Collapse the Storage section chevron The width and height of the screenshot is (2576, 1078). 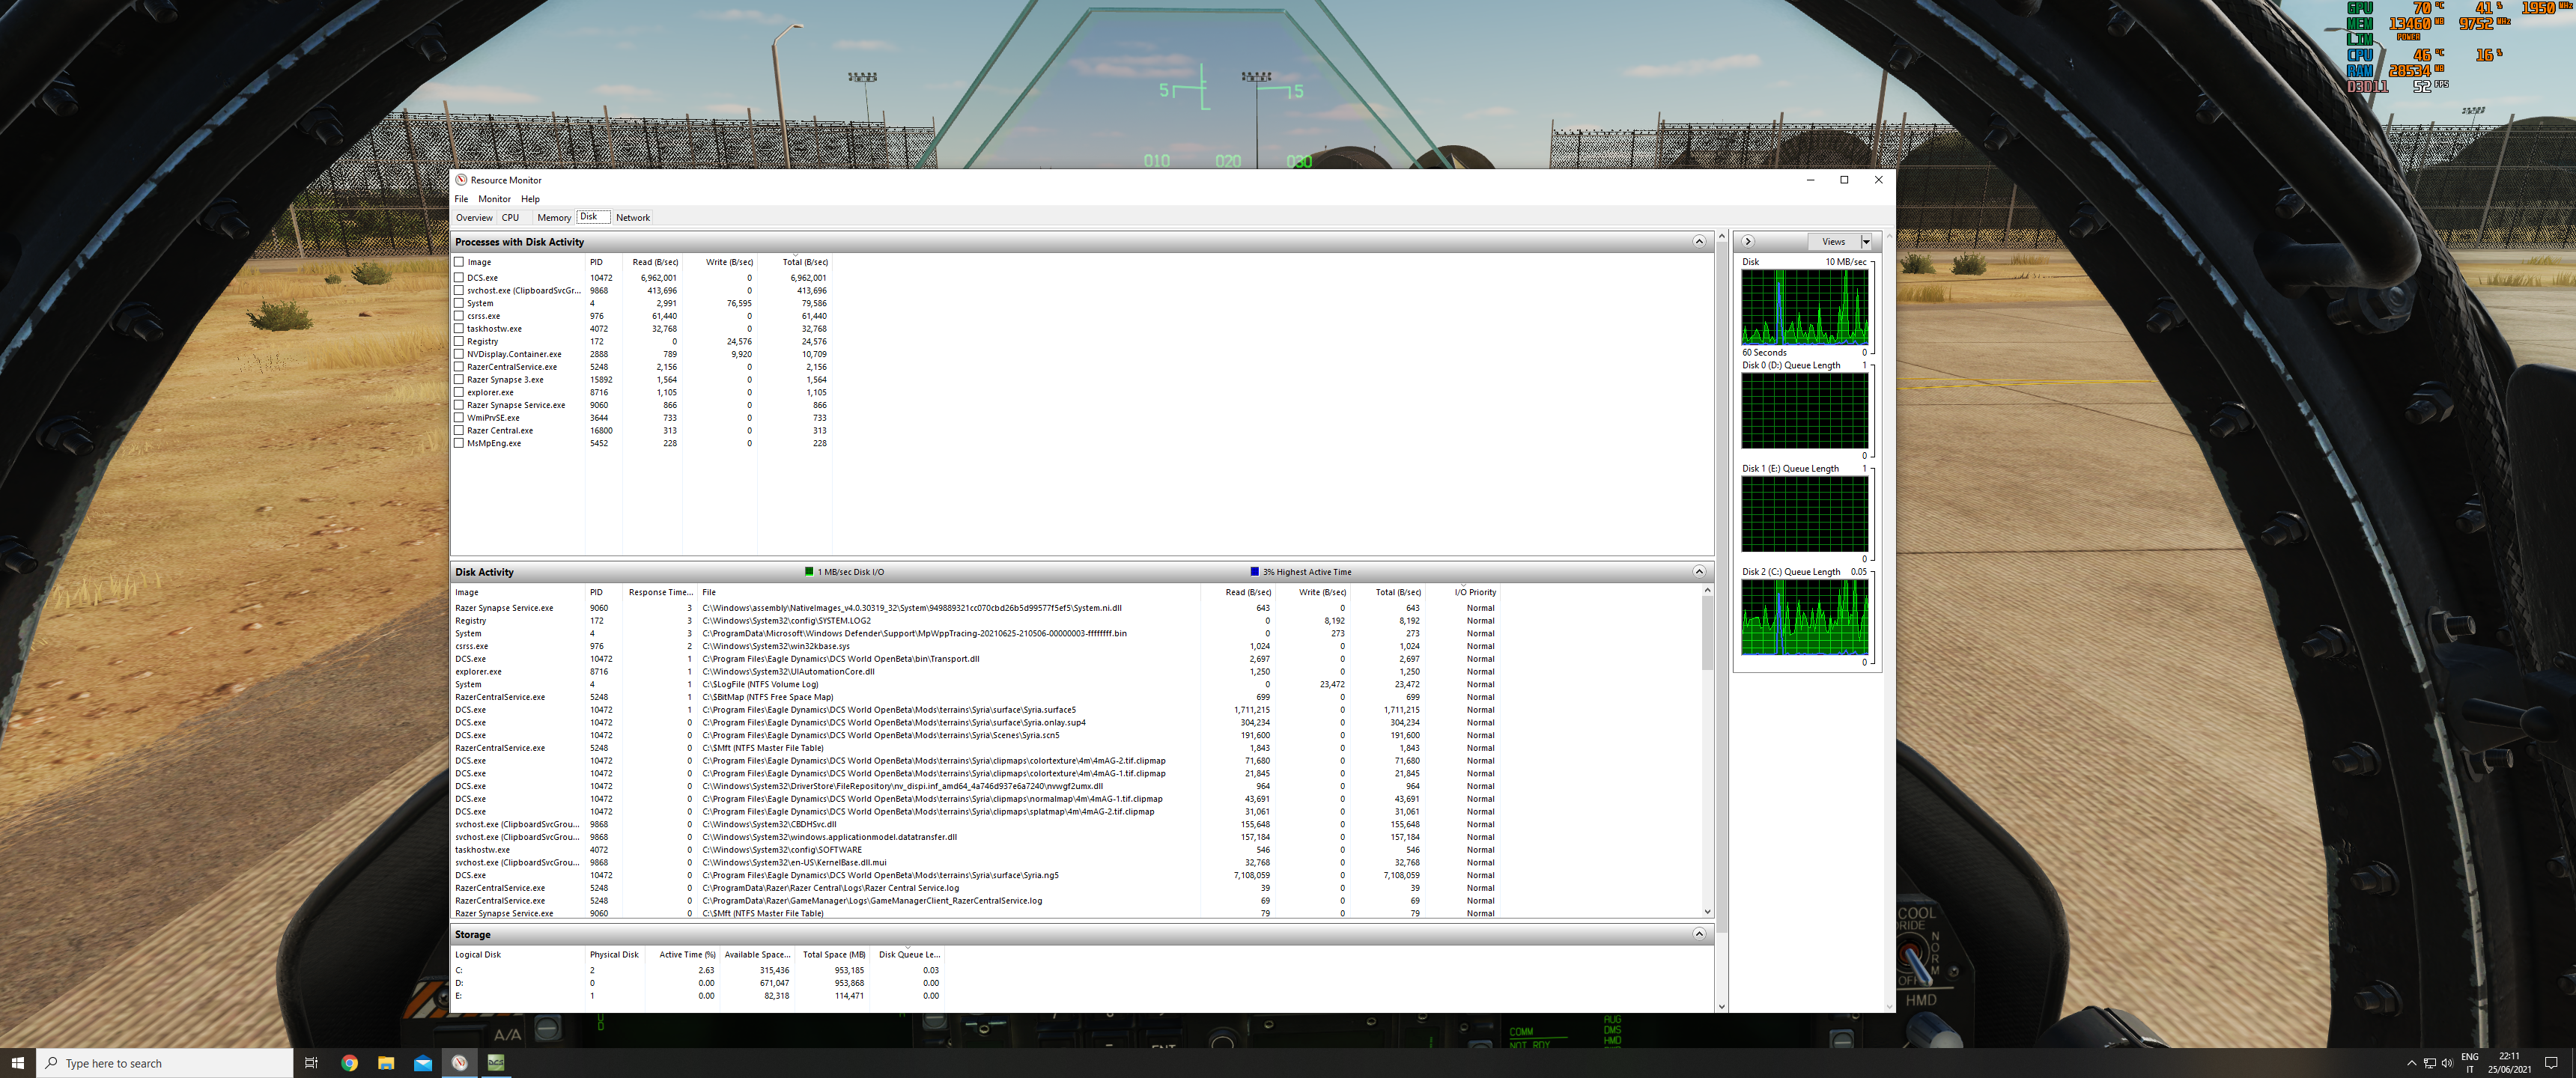click(1698, 933)
